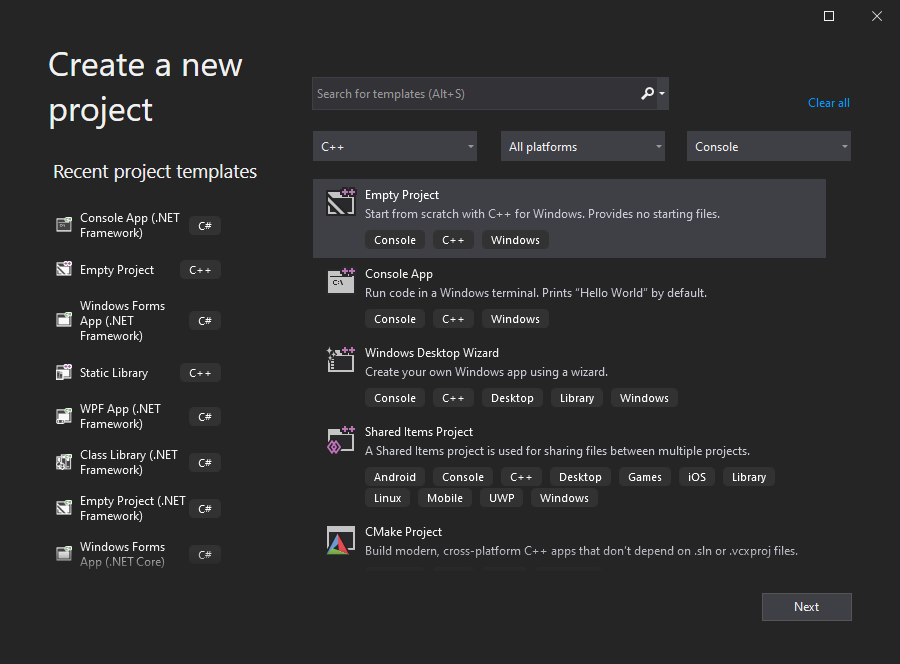Click the C++ tag beside recent Empty Project

[x=200, y=270]
